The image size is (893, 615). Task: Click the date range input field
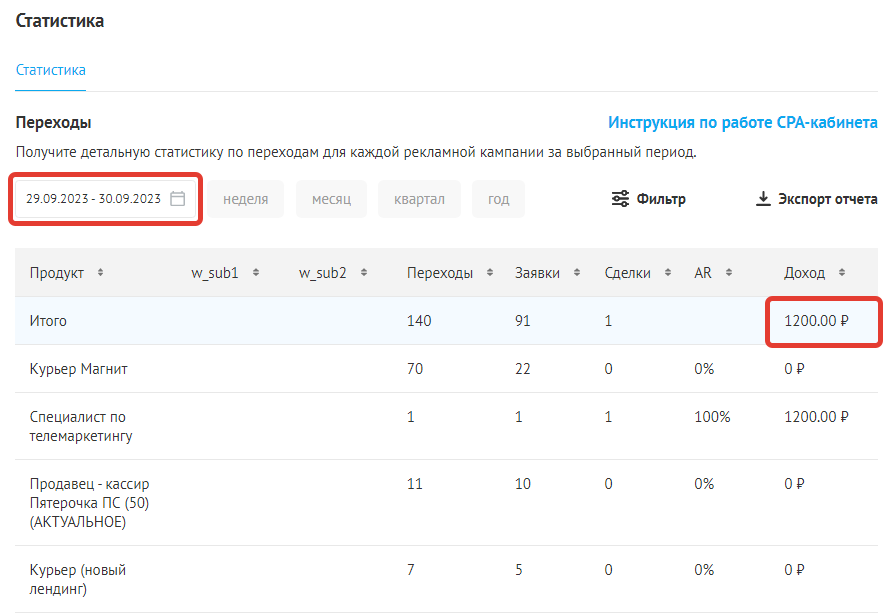106,199
